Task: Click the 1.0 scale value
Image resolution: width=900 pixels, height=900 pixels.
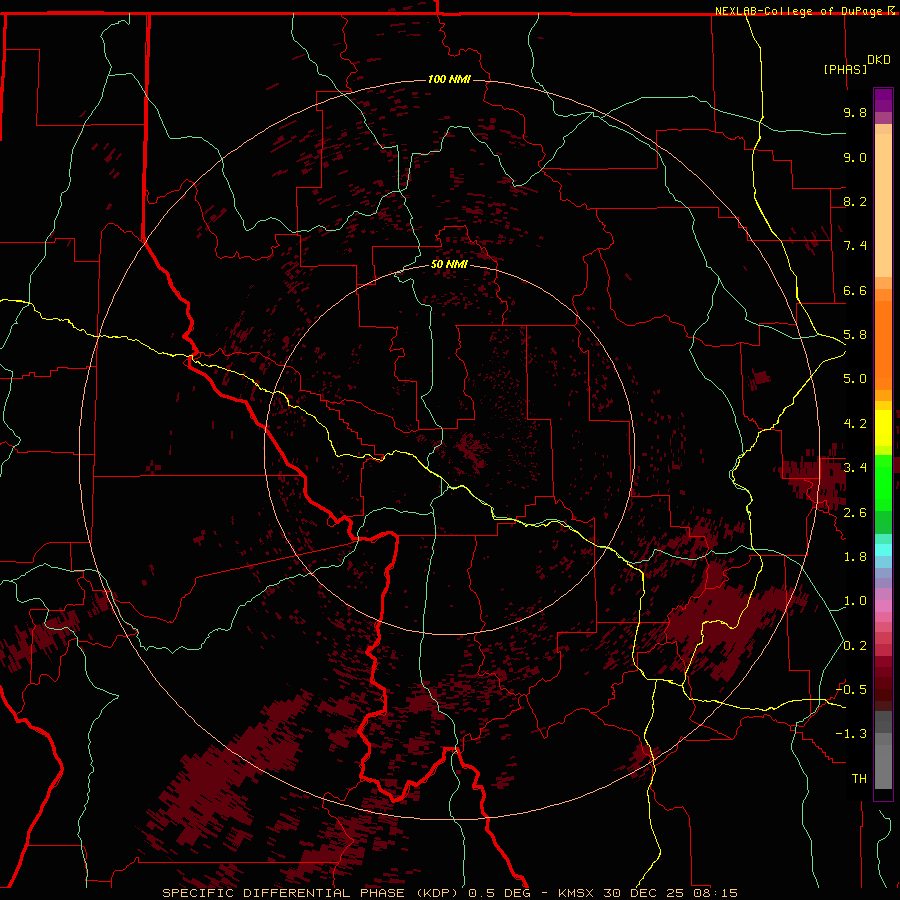Action: (855, 601)
